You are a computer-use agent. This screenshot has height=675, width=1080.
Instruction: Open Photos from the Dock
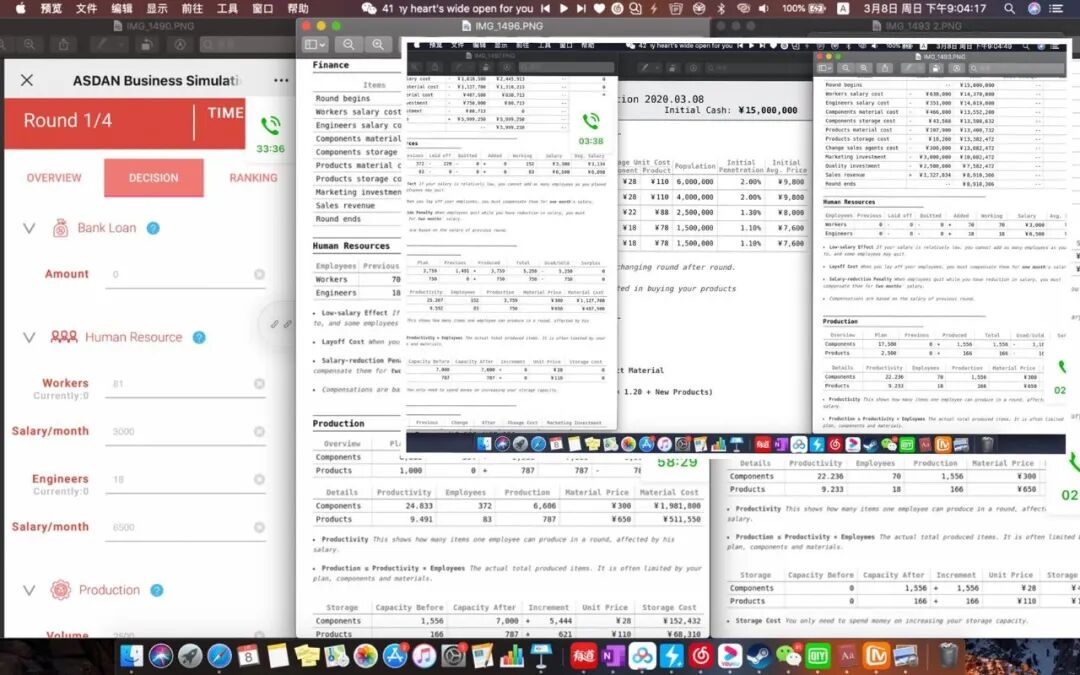click(x=366, y=655)
